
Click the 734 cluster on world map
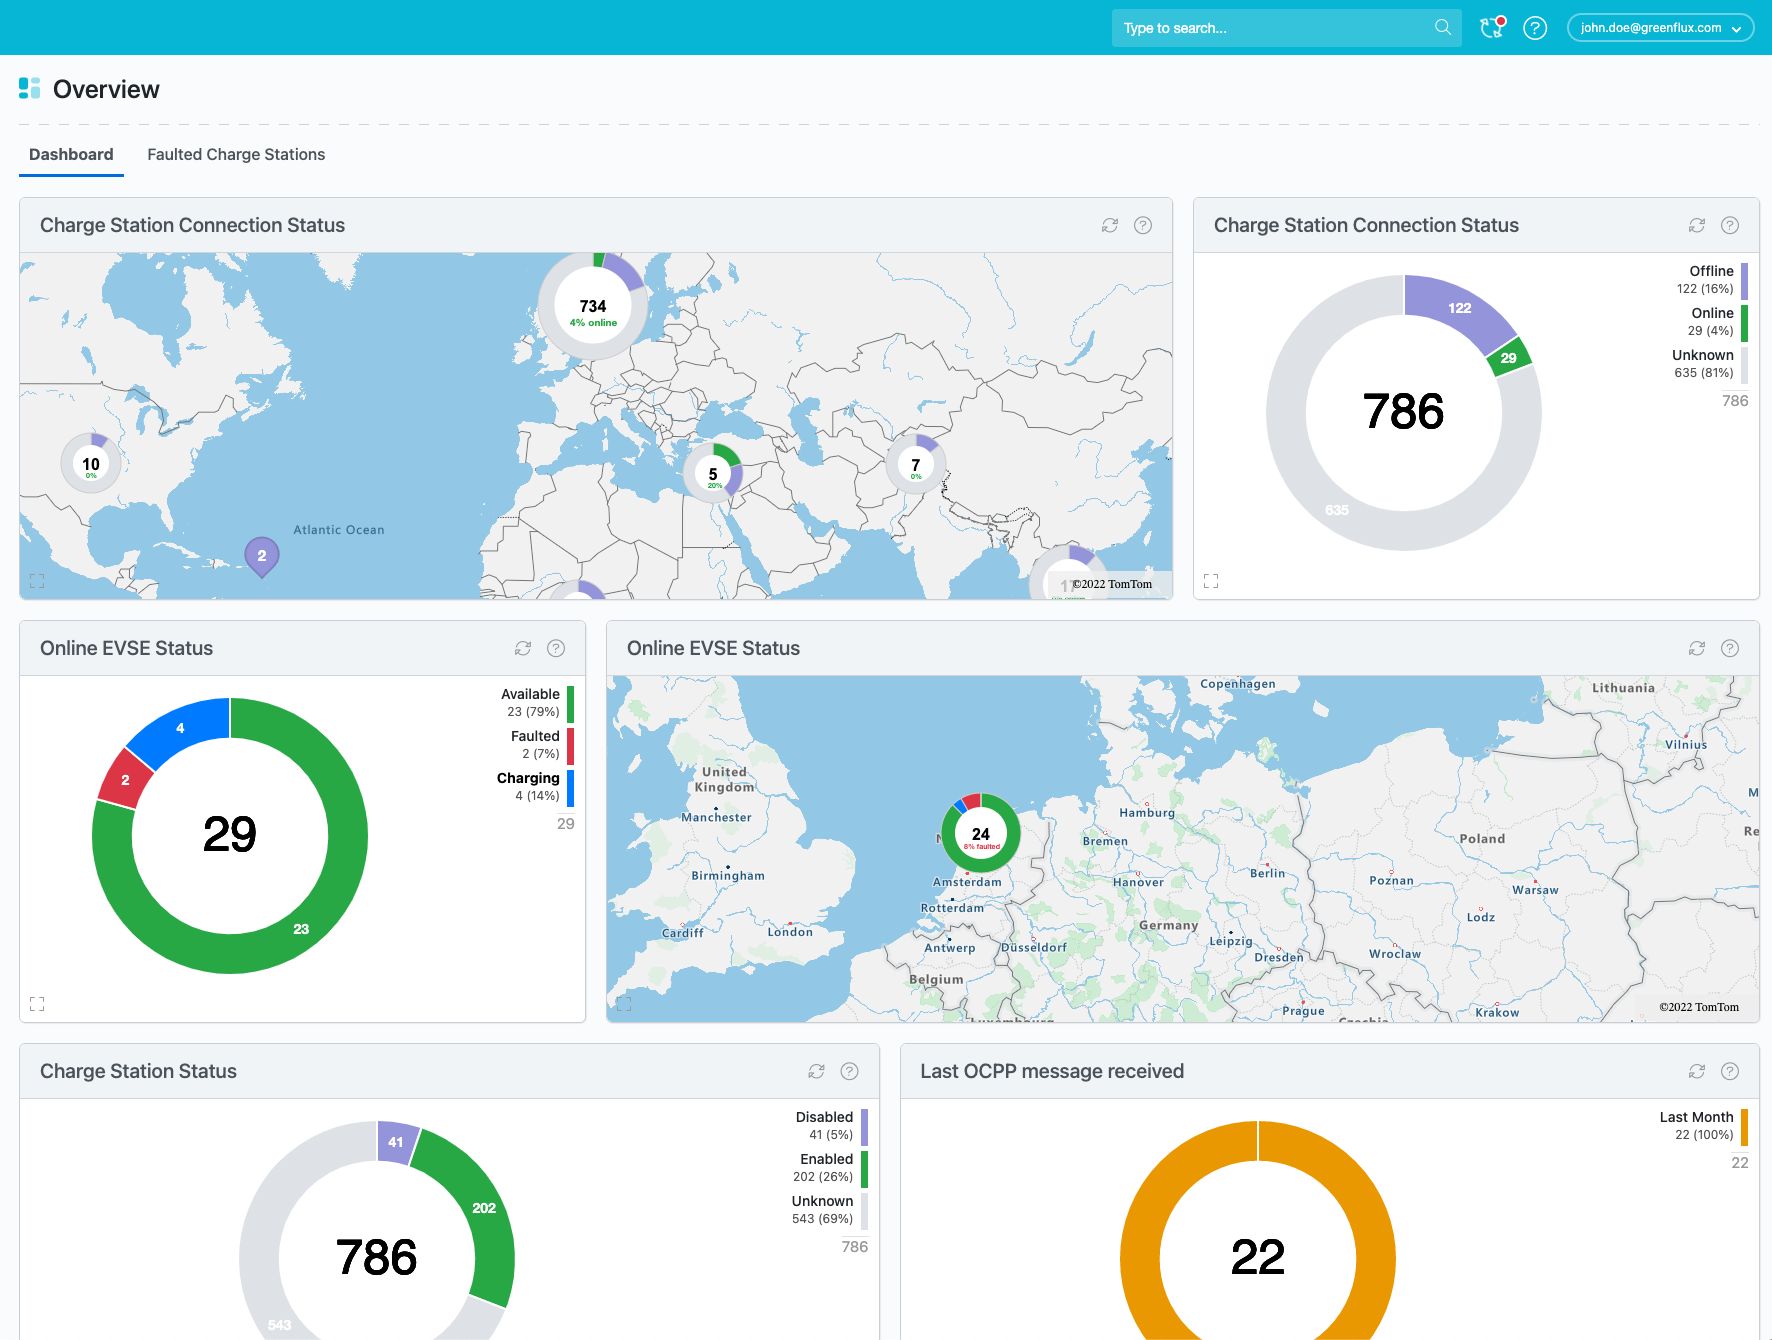point(593,307)
